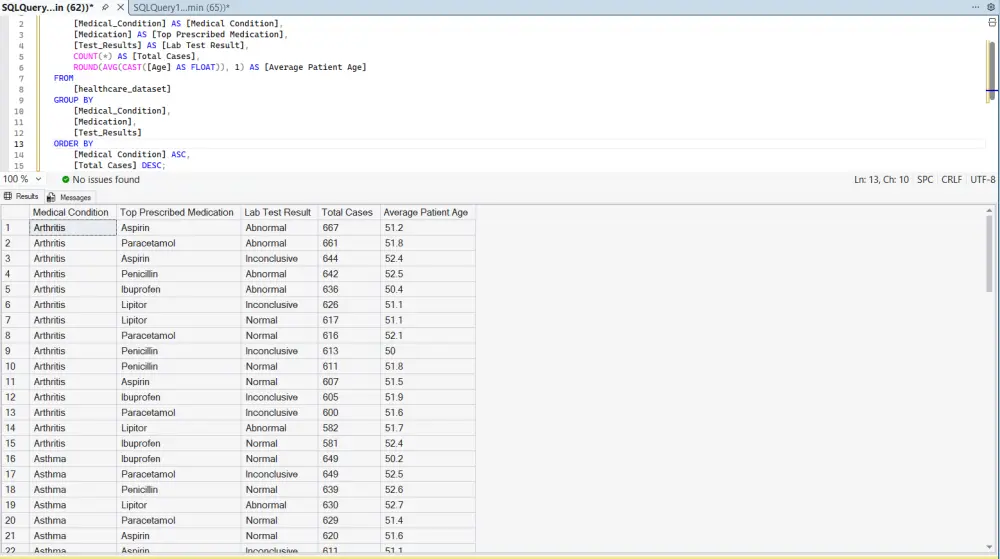Click the ROUND function on line 6

(85, 67)
